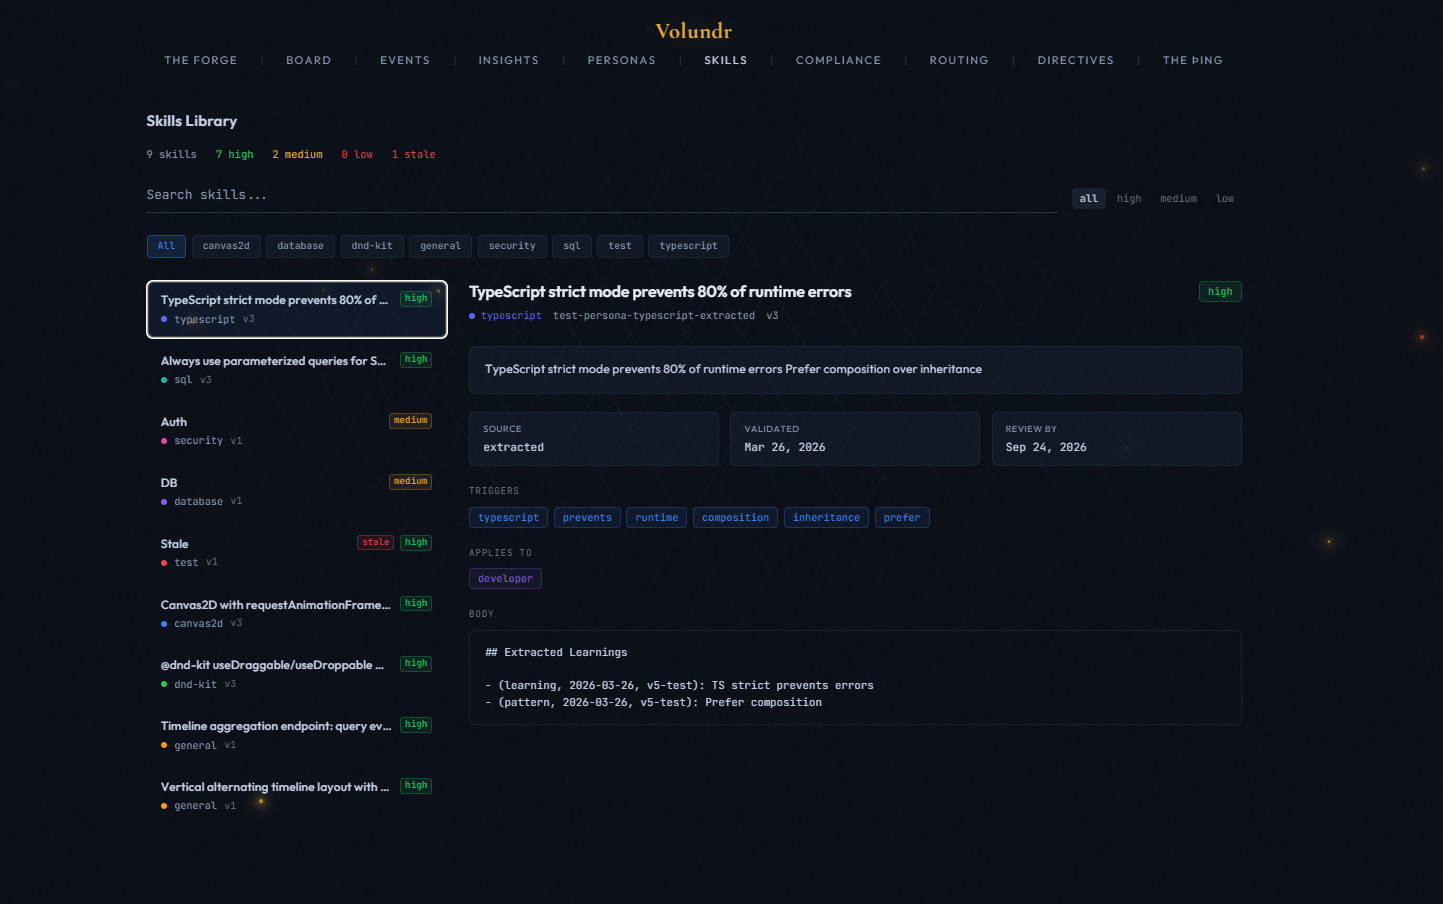Go to the INSIGHTS view

point(508,60)
